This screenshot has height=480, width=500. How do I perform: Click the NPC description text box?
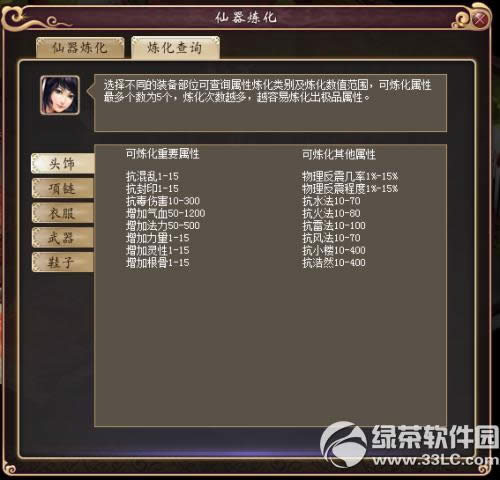271,103
